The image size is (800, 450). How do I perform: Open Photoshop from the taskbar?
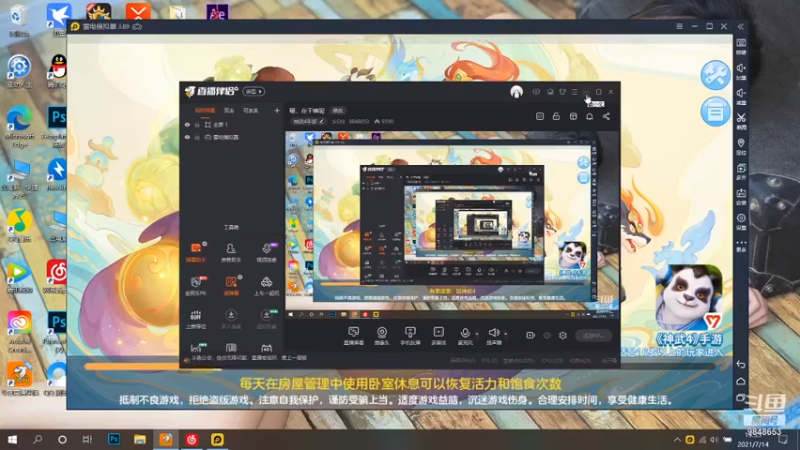114,439
